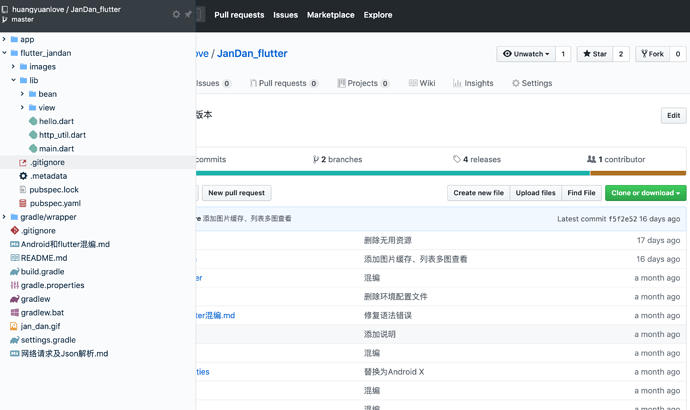Click New pull request button

click(237, 193)
